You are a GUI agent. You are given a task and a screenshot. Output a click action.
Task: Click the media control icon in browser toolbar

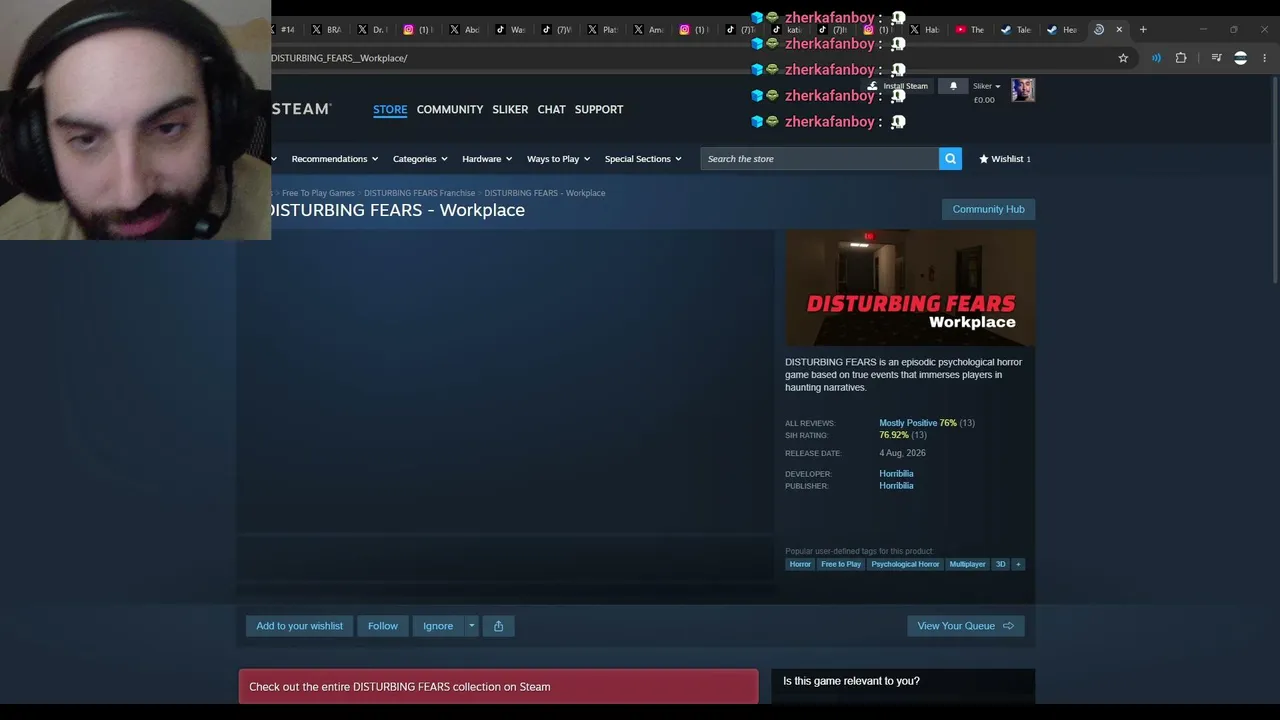(x=1216, y=58)
